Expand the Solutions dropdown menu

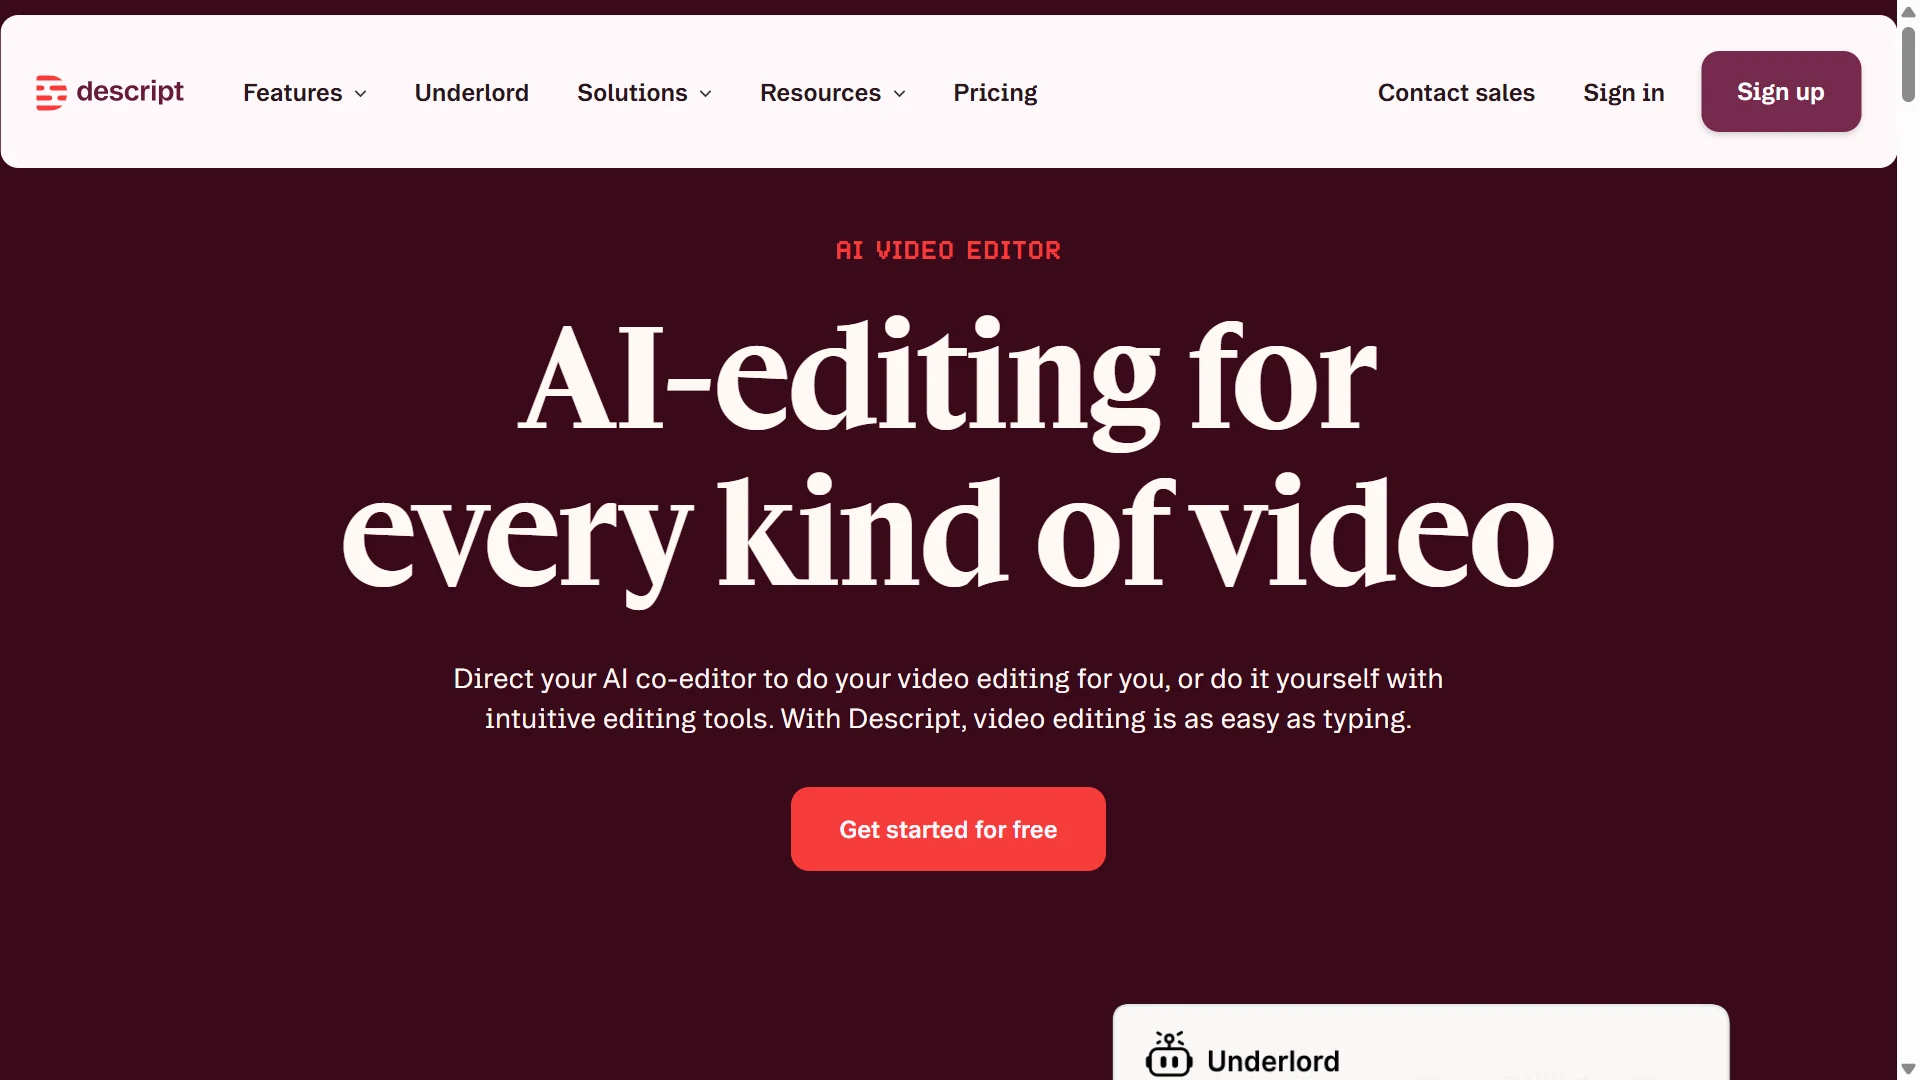click(x=645, y=93)
